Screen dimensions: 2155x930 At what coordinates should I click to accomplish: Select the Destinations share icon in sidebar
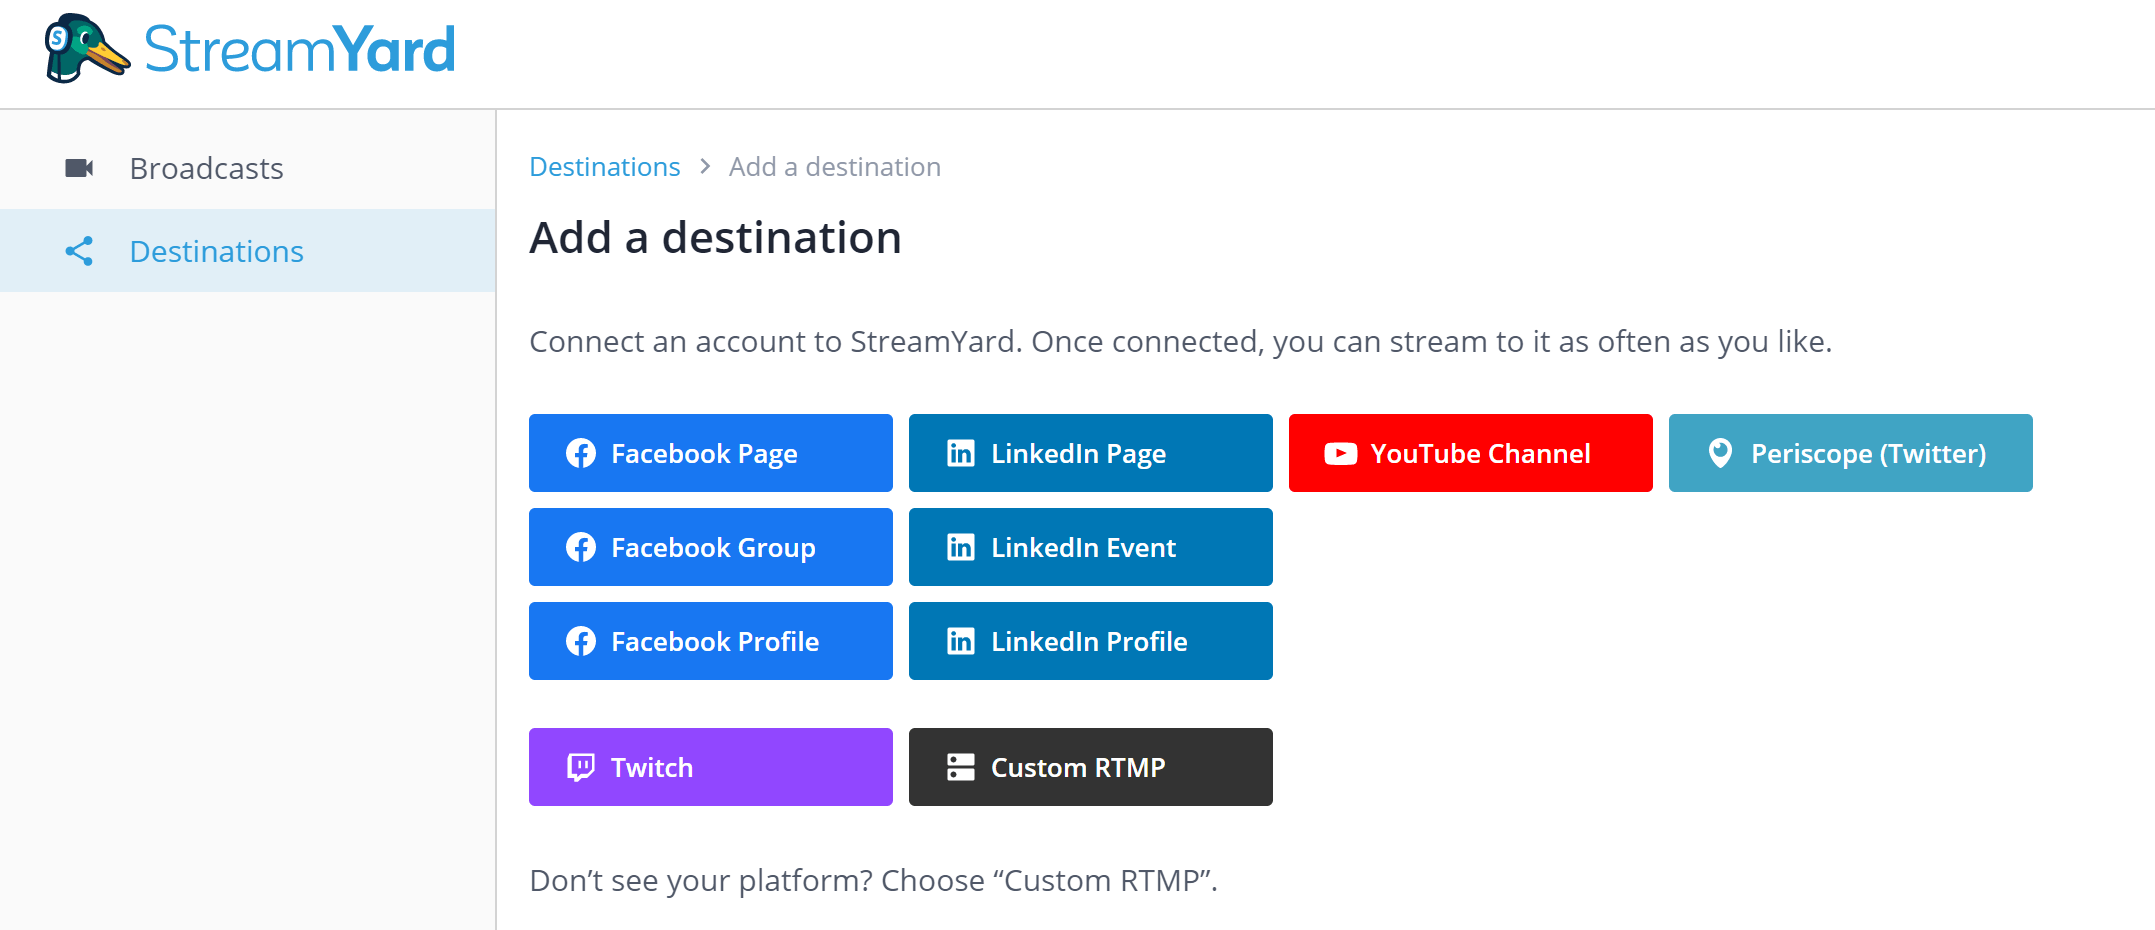pyautogui.click(x=79, y=251)
